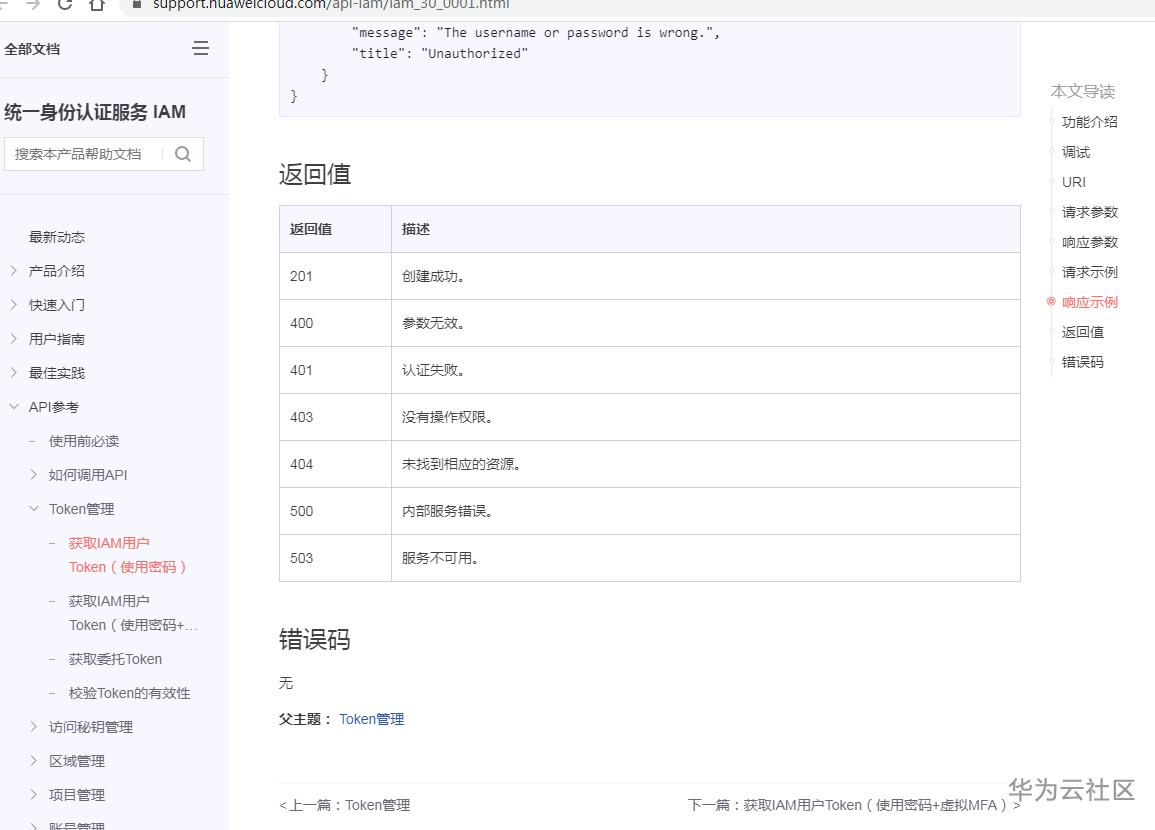Screen dimensions: 1155x830
Task: Click the Token管理 parent topic link
Action: [371, 719]
